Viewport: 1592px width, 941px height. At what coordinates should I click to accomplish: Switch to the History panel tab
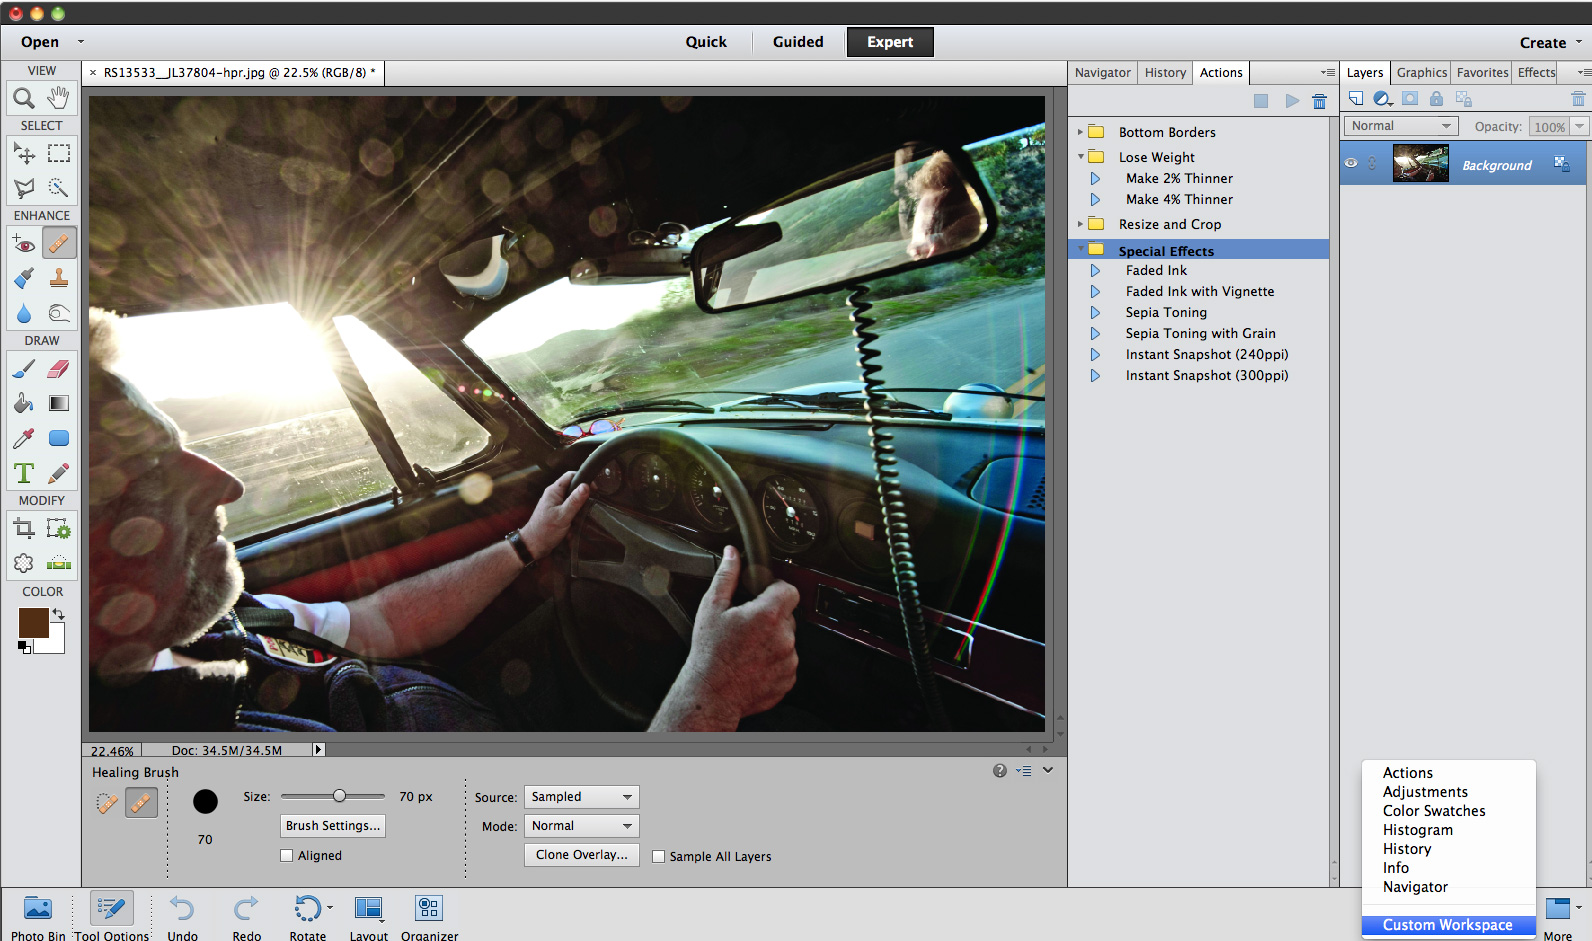click(x=1165, y=73)
